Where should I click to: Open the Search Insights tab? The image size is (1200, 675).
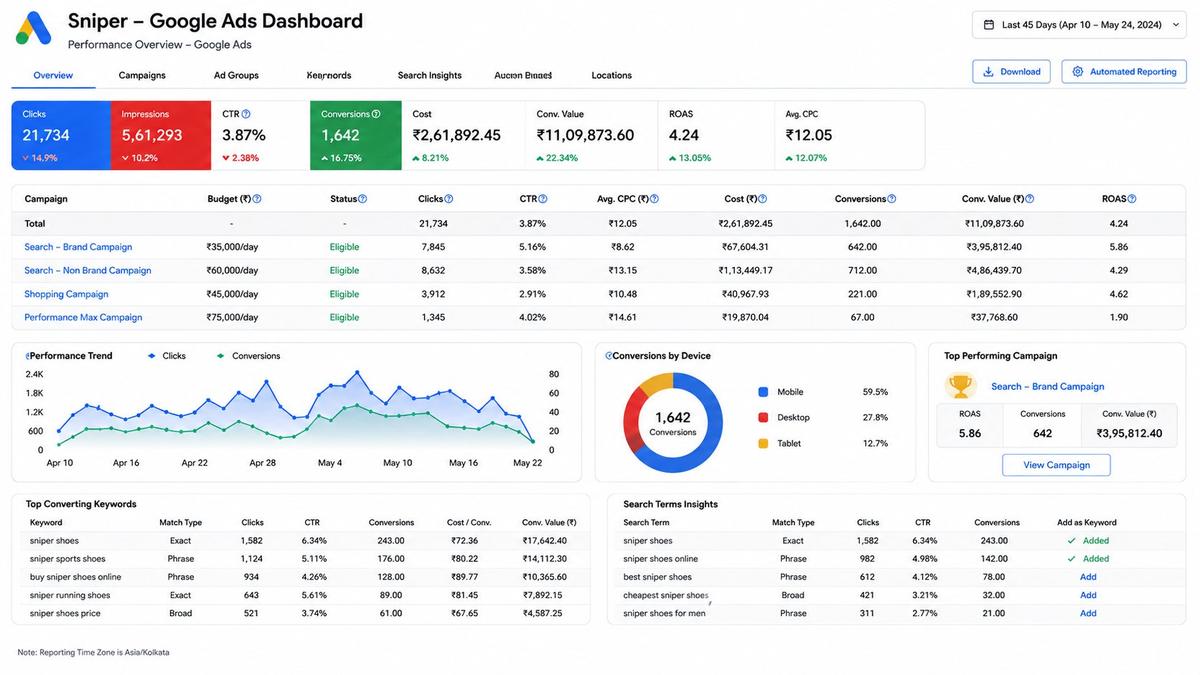click(430, 75)
